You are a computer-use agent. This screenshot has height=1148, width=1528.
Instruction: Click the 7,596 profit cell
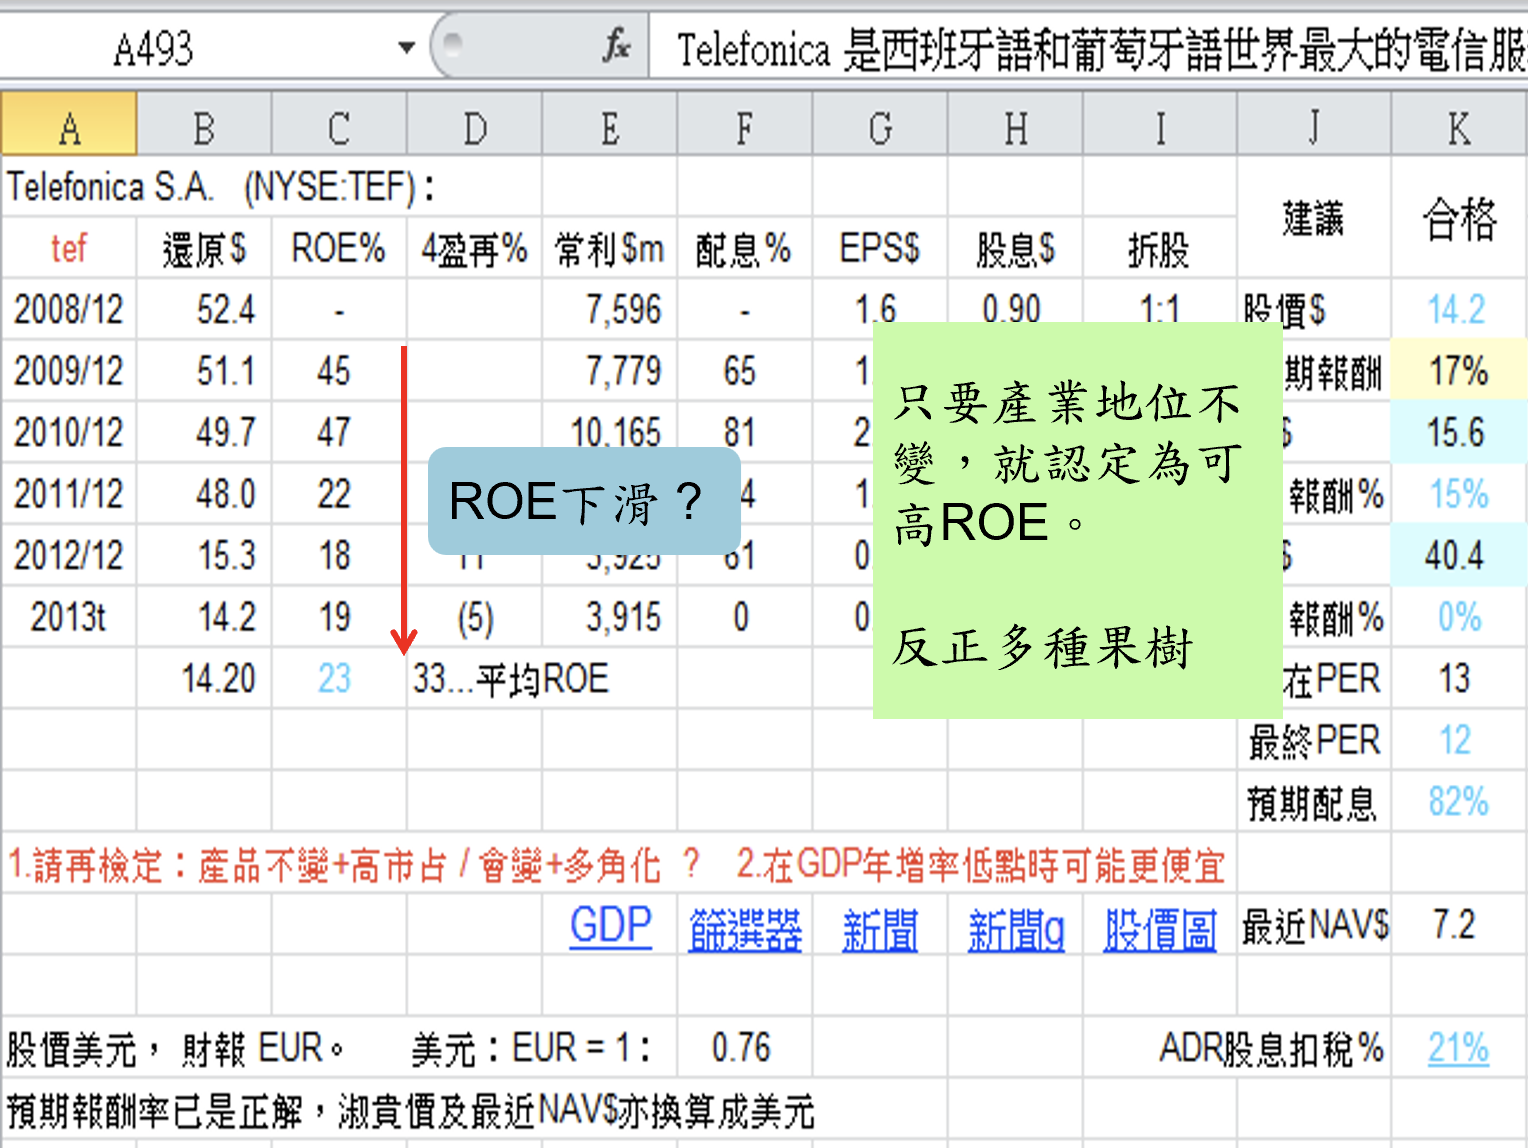(624, 310)
